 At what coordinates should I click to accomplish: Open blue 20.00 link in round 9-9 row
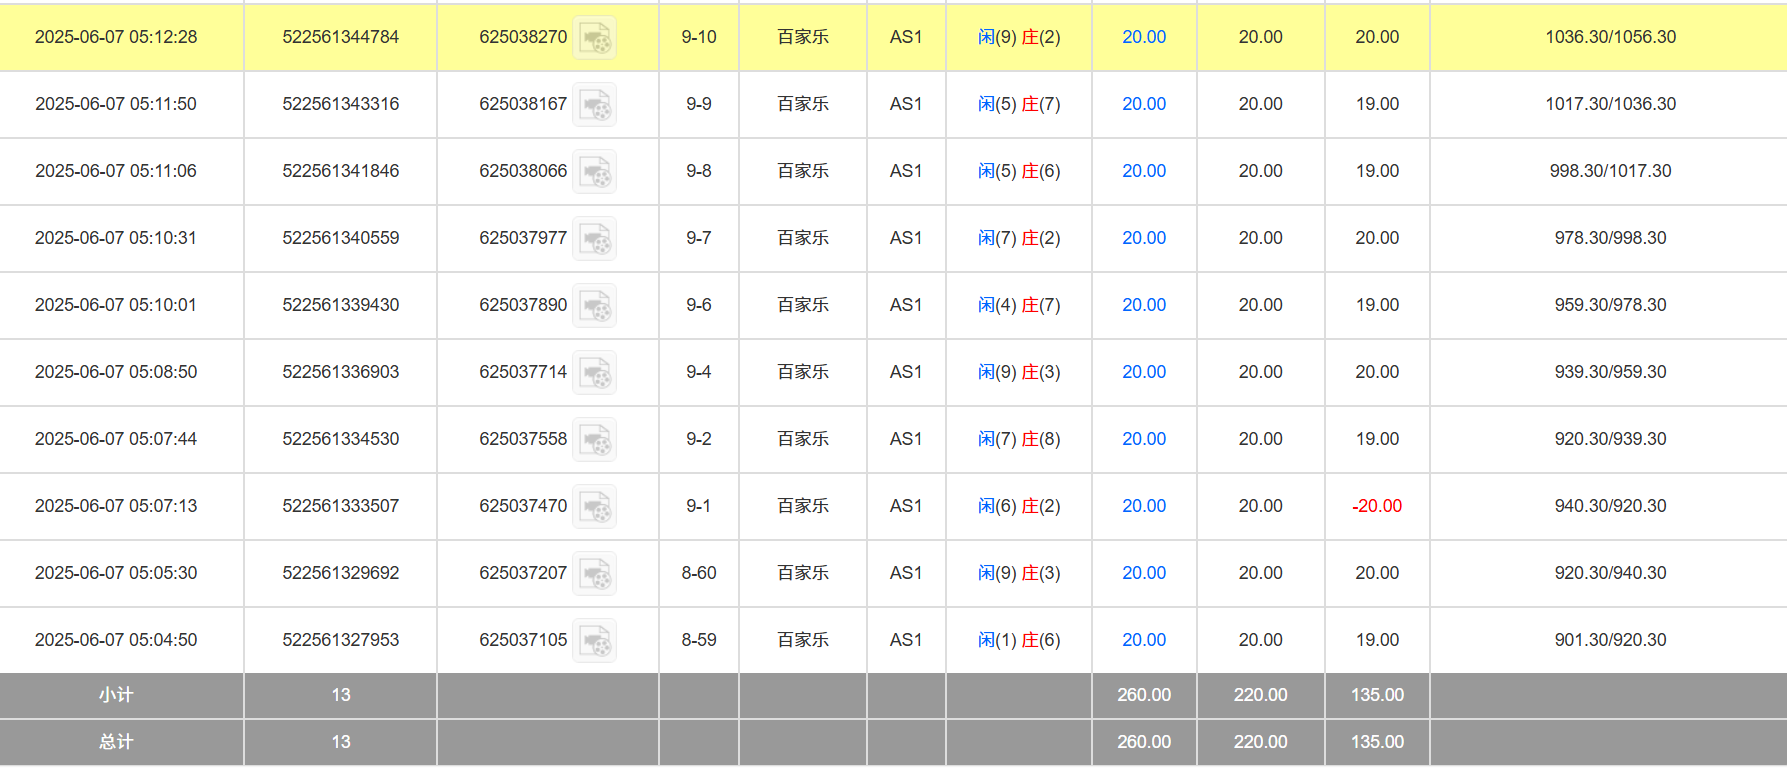coord(1143,104)
